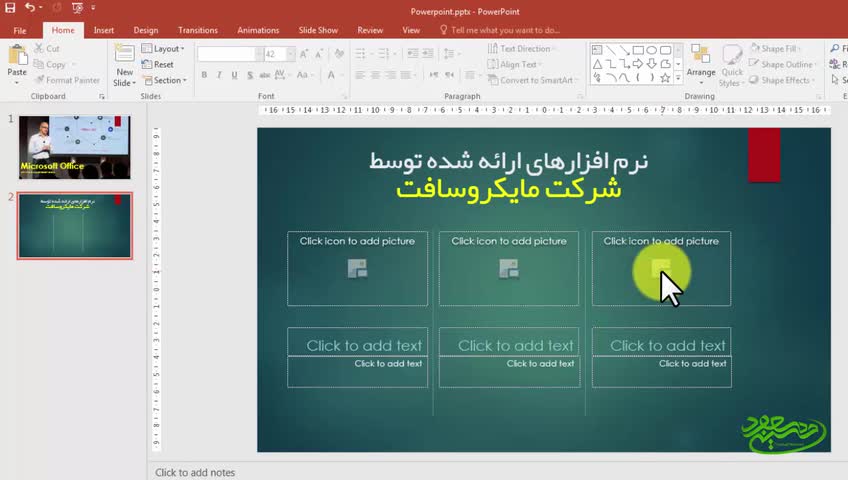Select the Oval shape in gallery
848x480 pixels.
[652, 50]
